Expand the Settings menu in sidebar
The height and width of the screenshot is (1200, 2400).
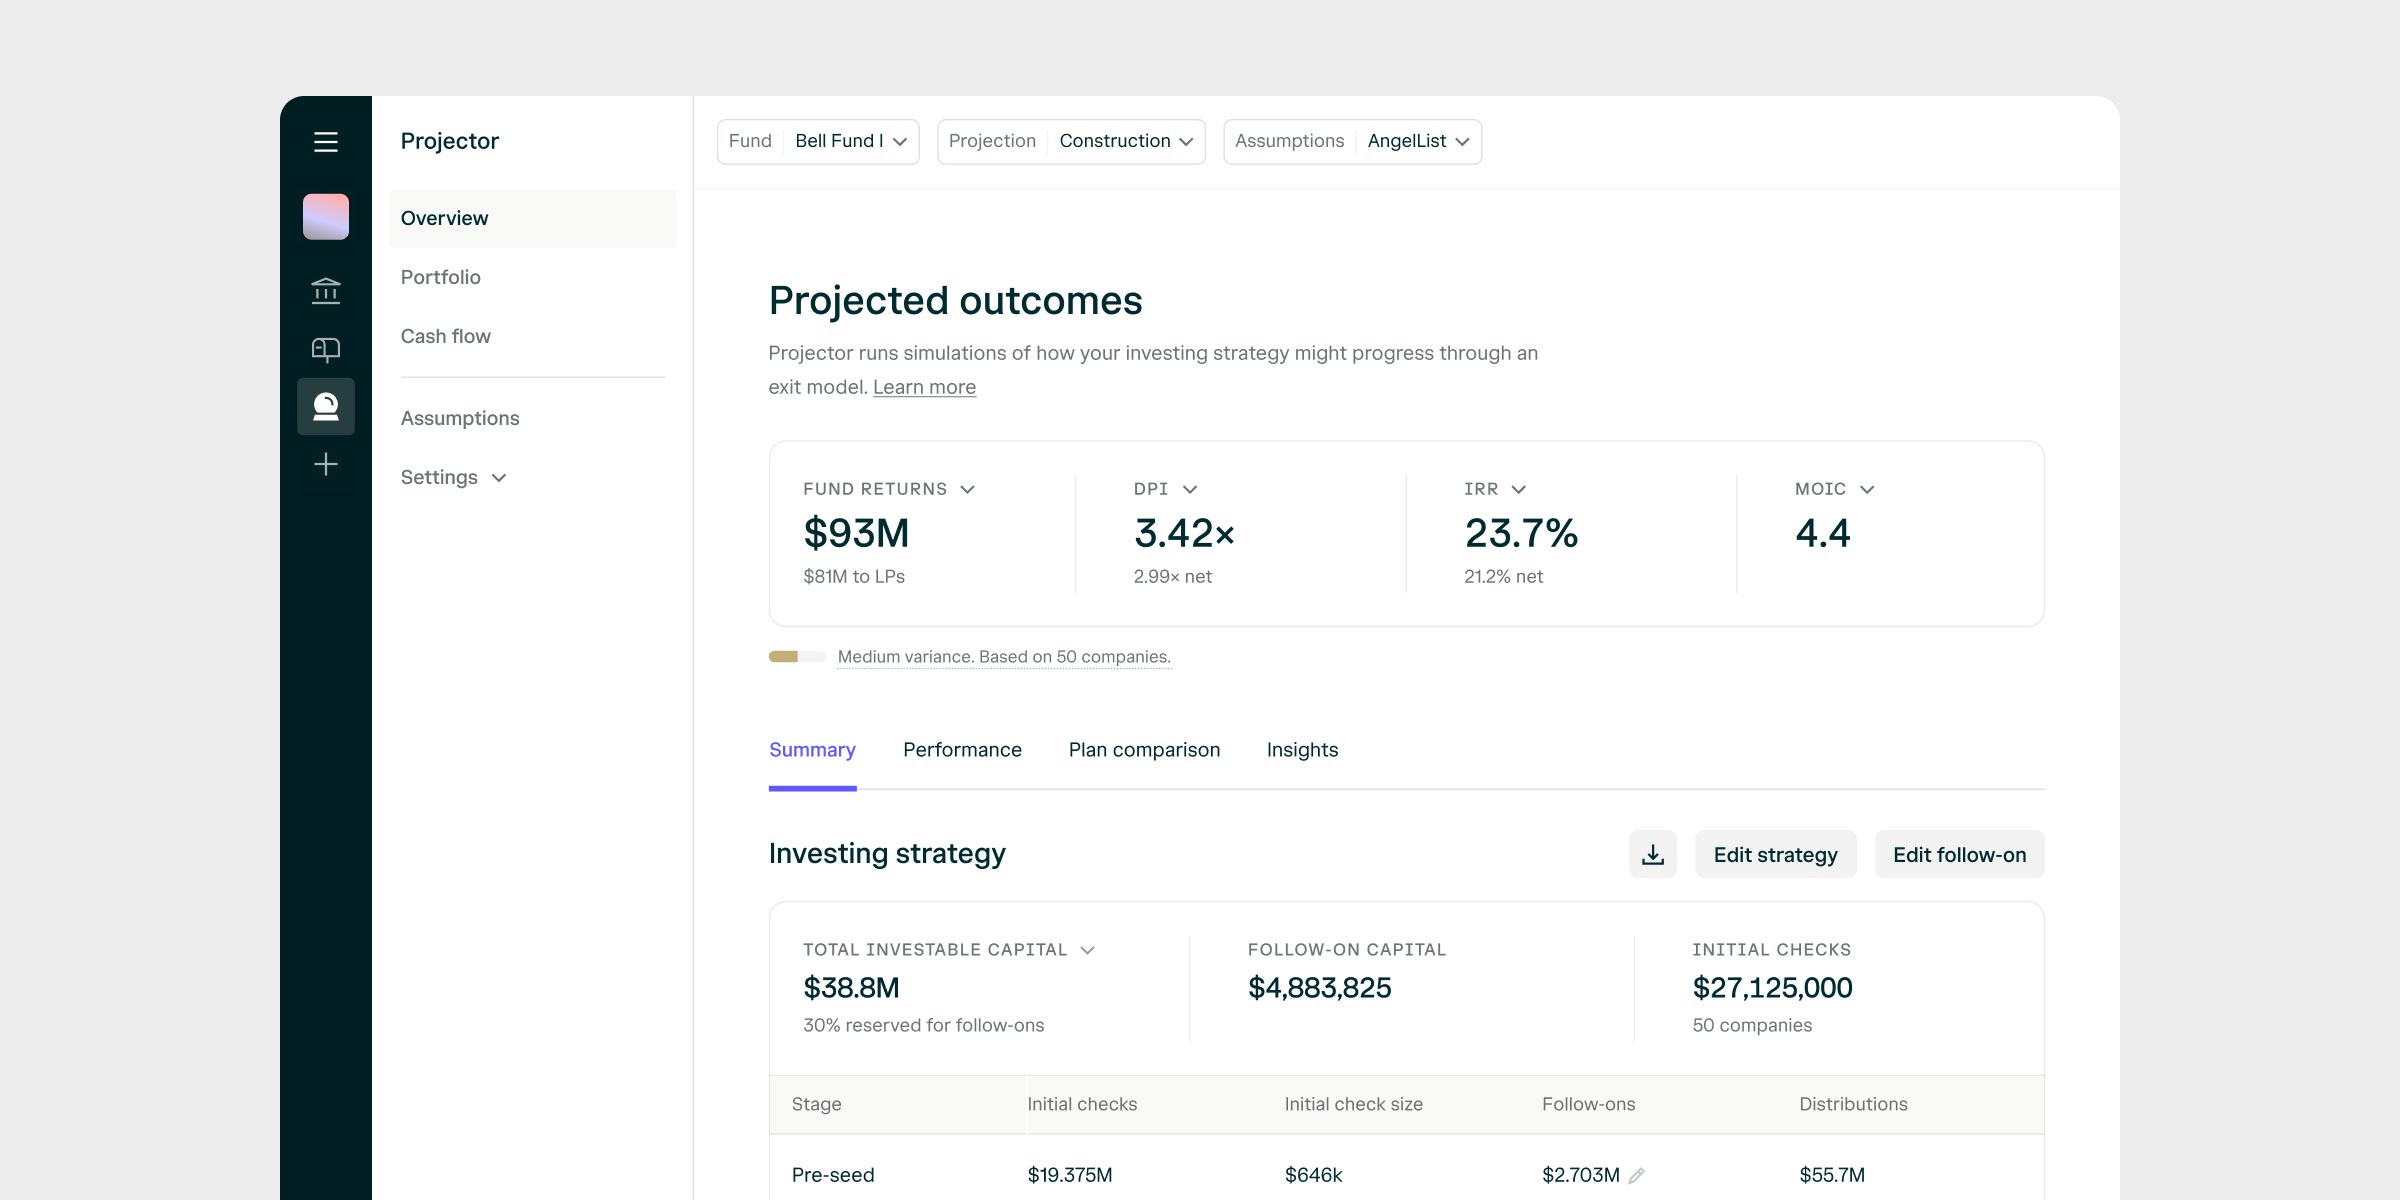[x=453, y=477]
